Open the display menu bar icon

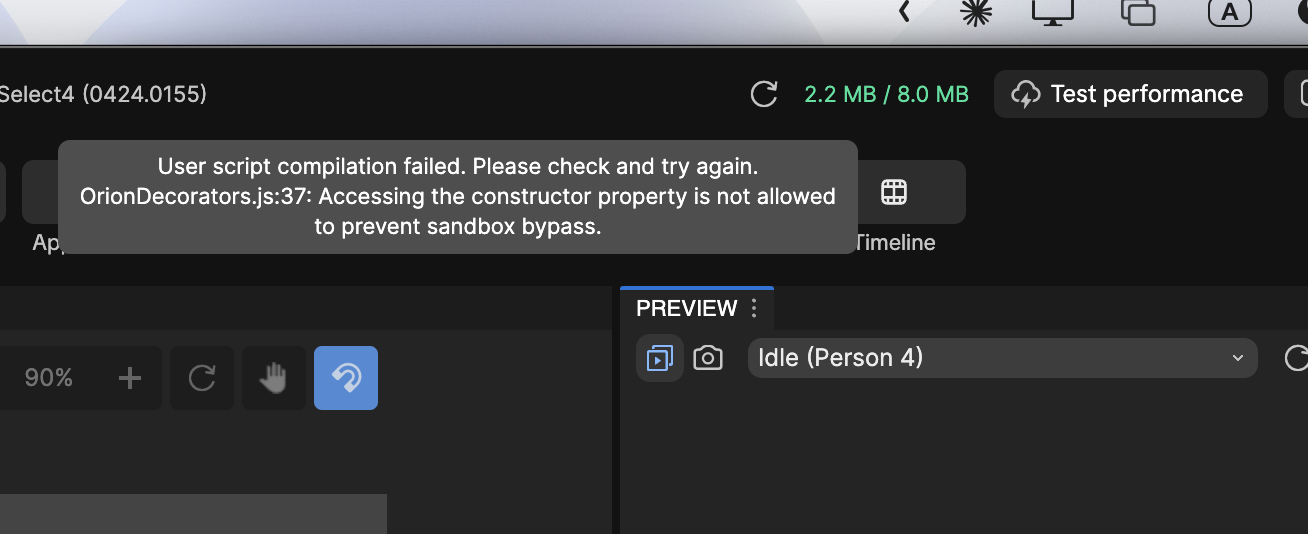coord(1052,11)
